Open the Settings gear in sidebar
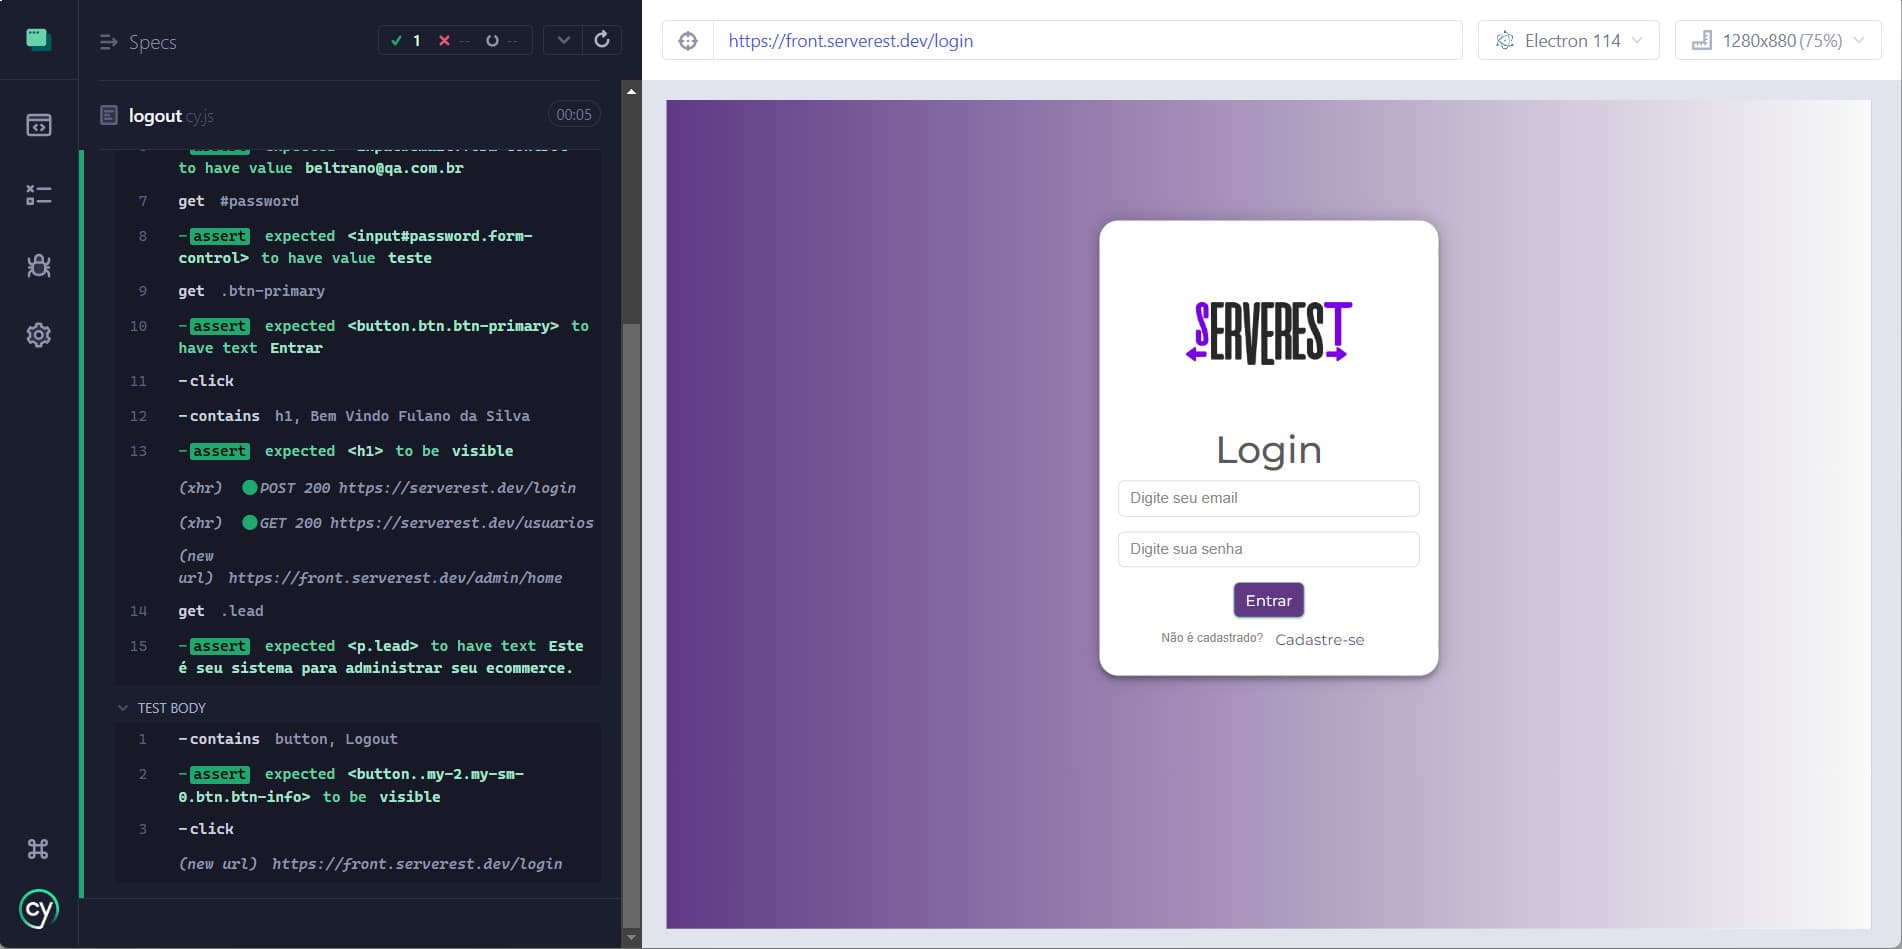 click(38, 335)
